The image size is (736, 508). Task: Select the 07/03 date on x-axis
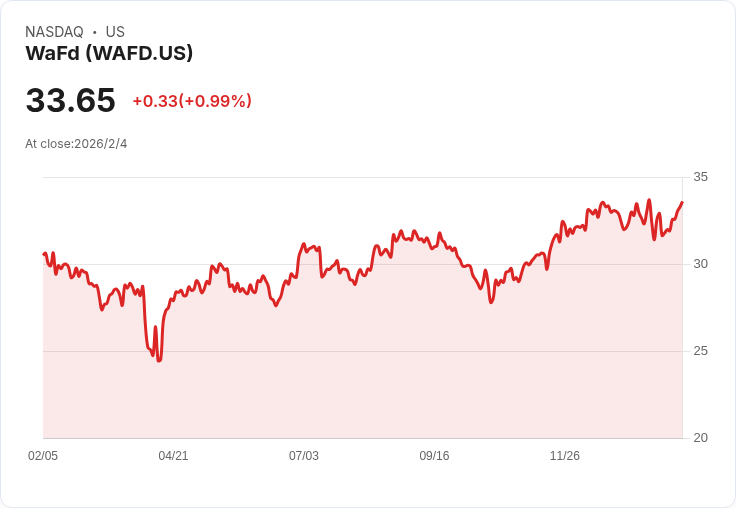click(304, 456)
